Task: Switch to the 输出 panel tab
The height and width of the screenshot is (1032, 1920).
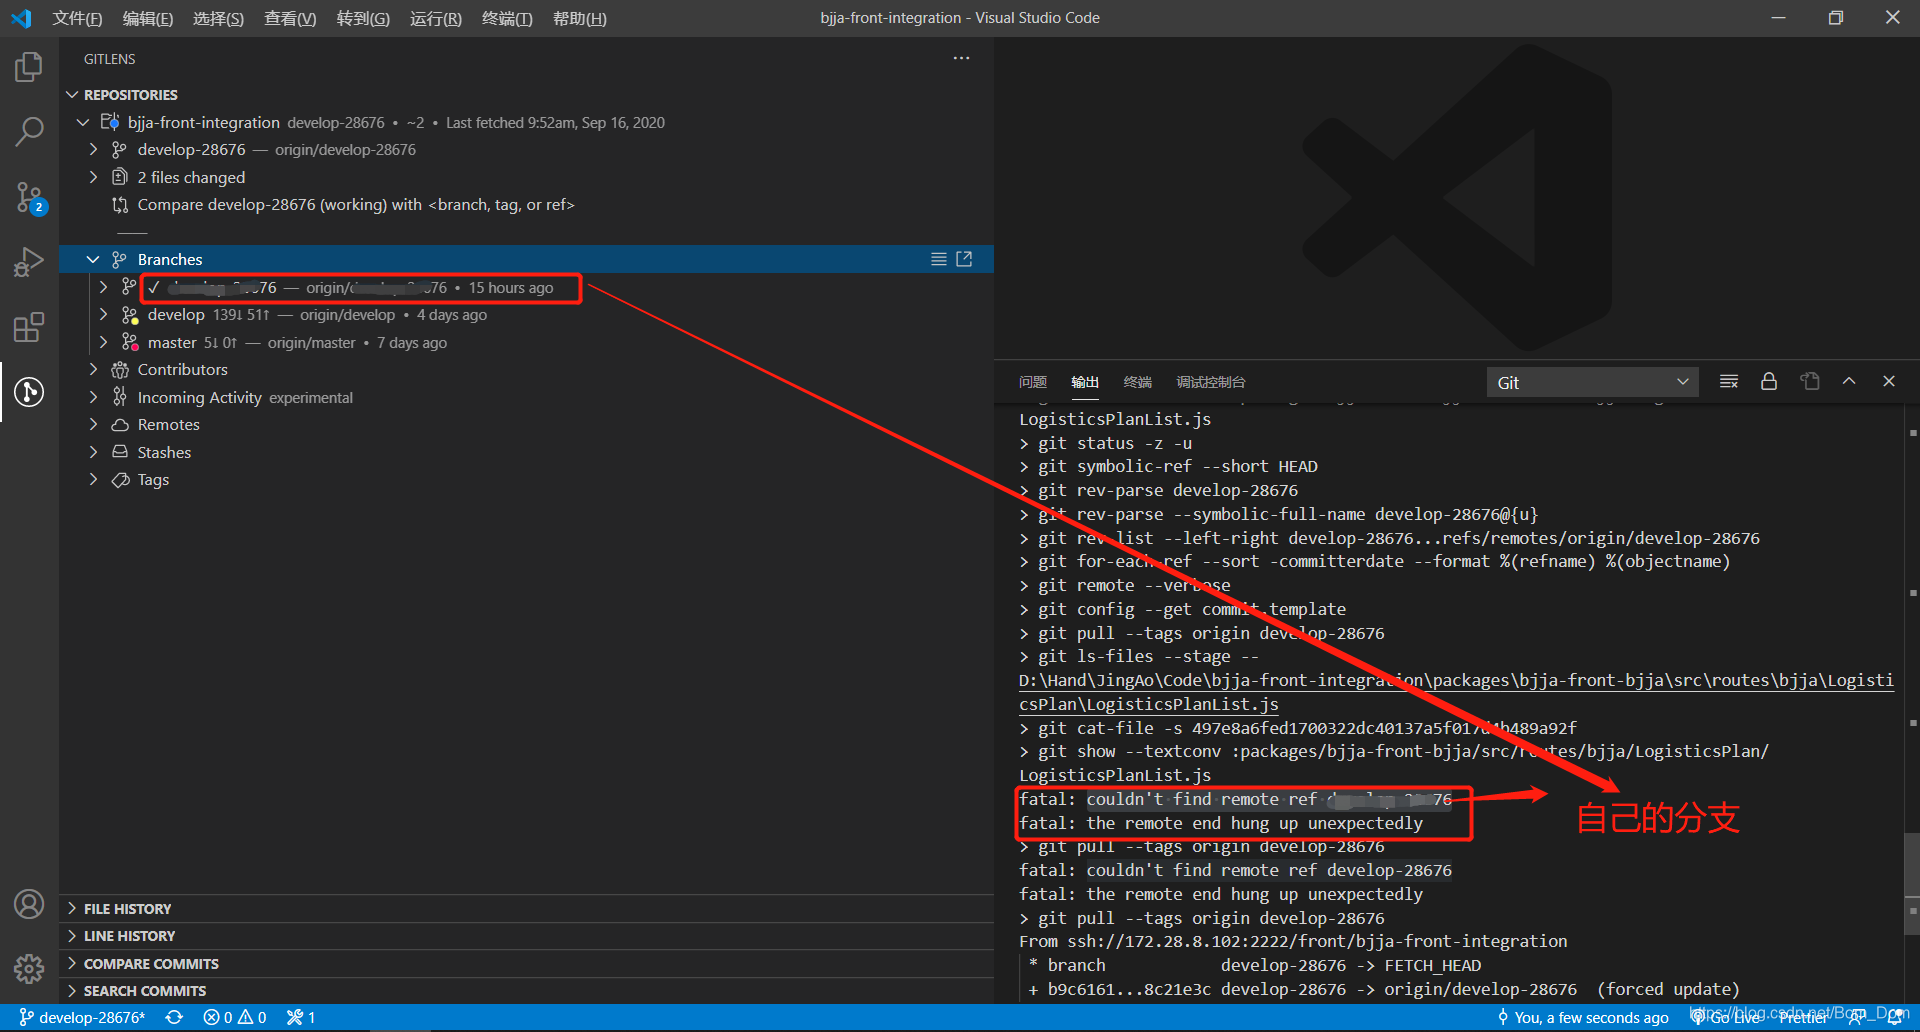Action: (x=1085, y=382)
